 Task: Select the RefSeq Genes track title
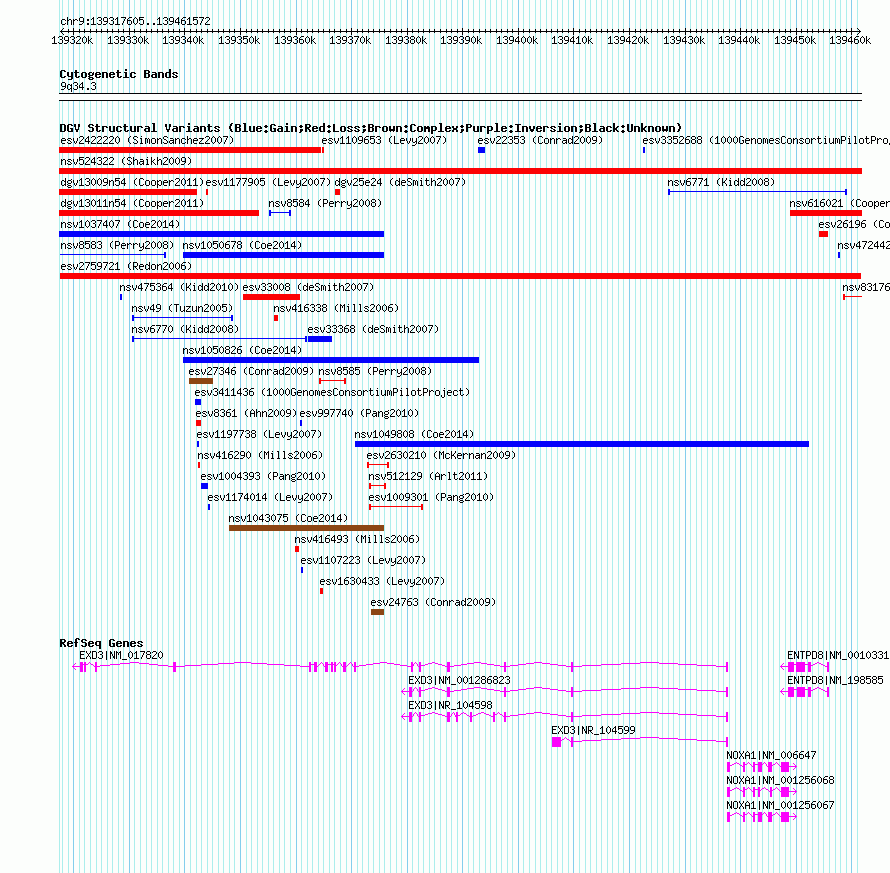pyautogui.click(x=101, y=643)
